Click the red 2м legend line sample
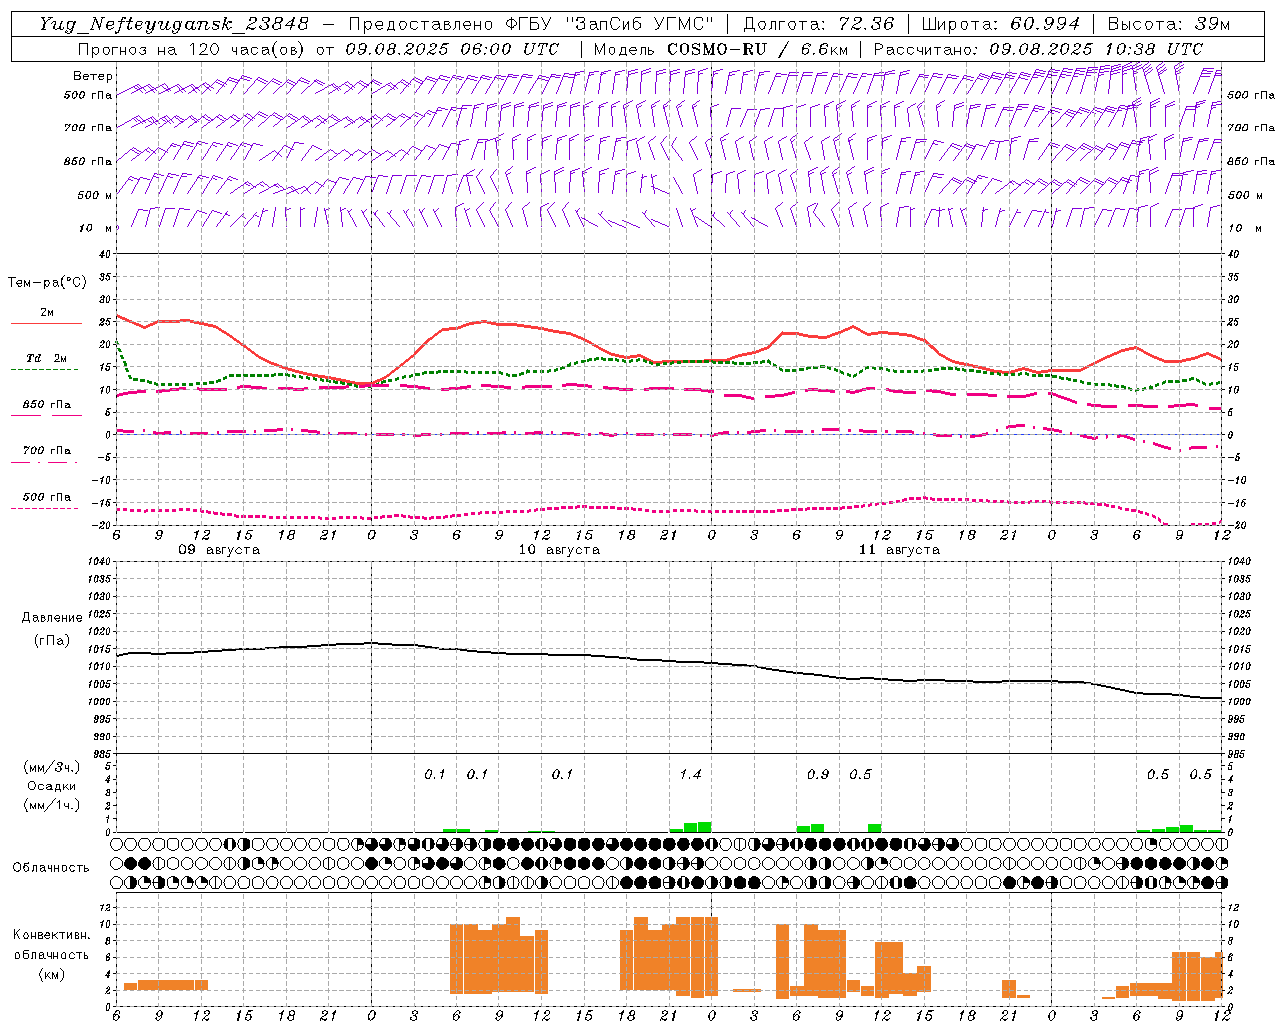 pyautogui.click(x=46, y=324)
